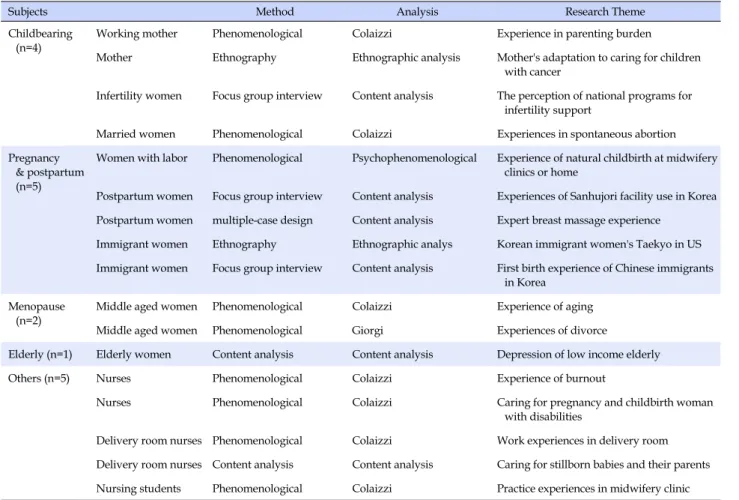Click the 'Method' column header
Screen dimensions: 739x500
pos(275,12)
